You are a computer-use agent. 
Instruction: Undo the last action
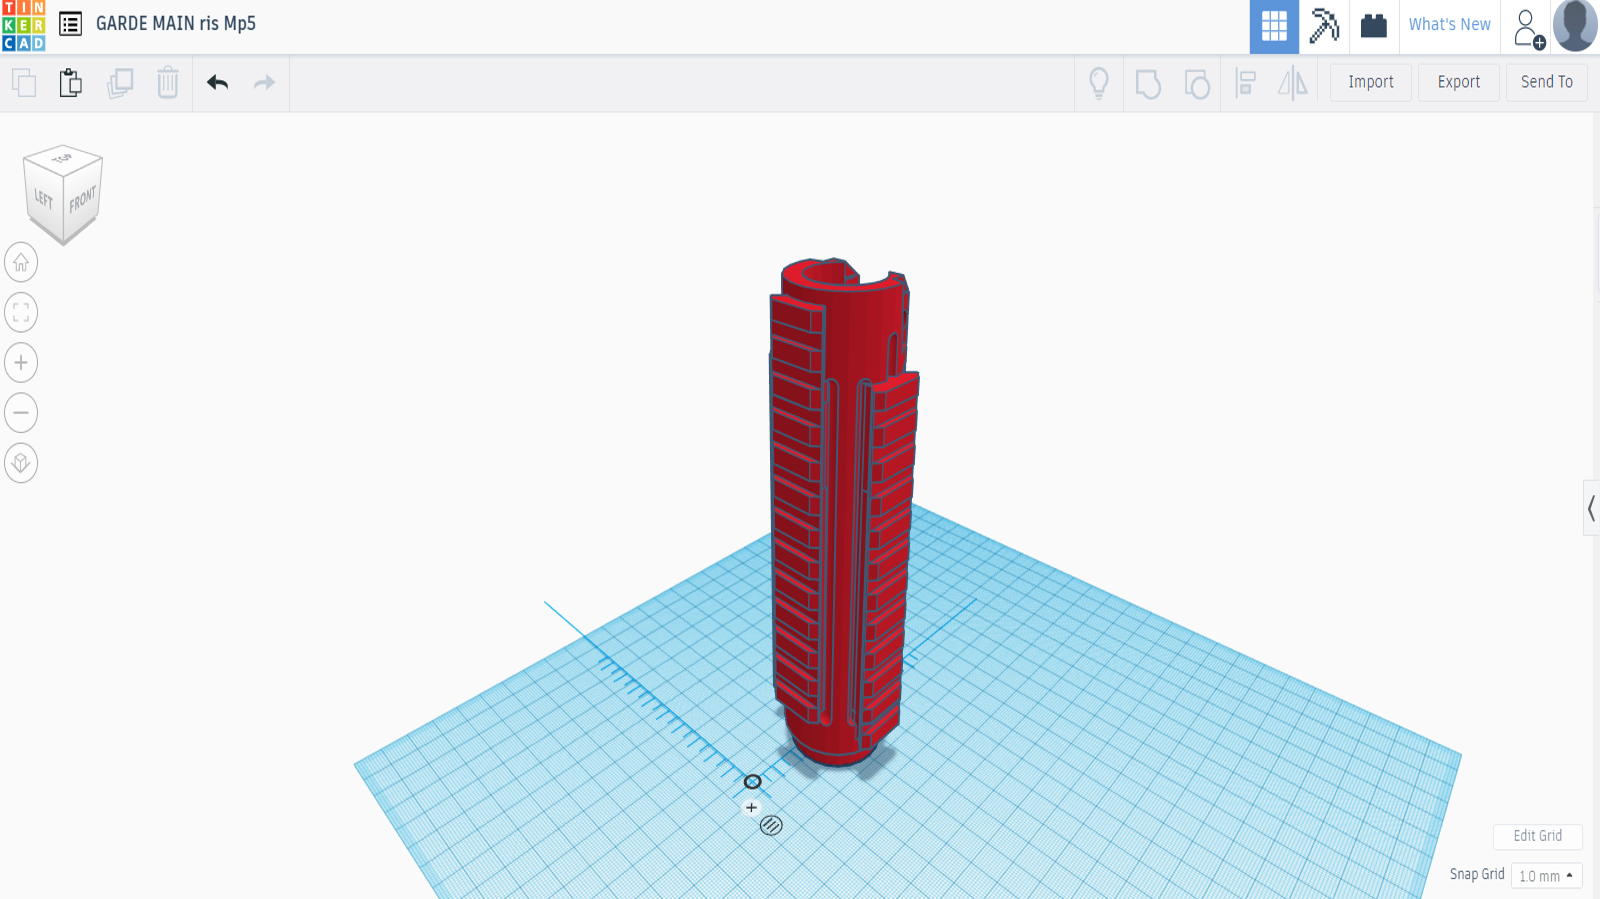coord(218,83)
